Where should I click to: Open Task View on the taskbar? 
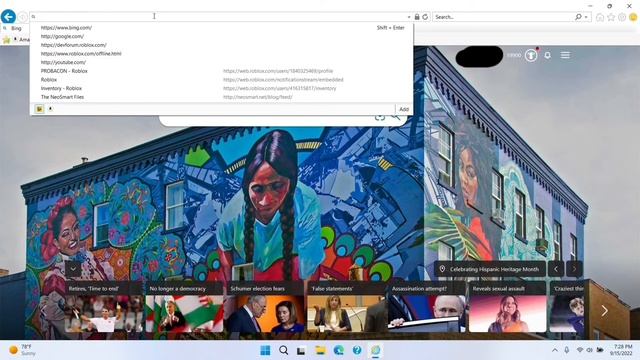coord(301,351)
